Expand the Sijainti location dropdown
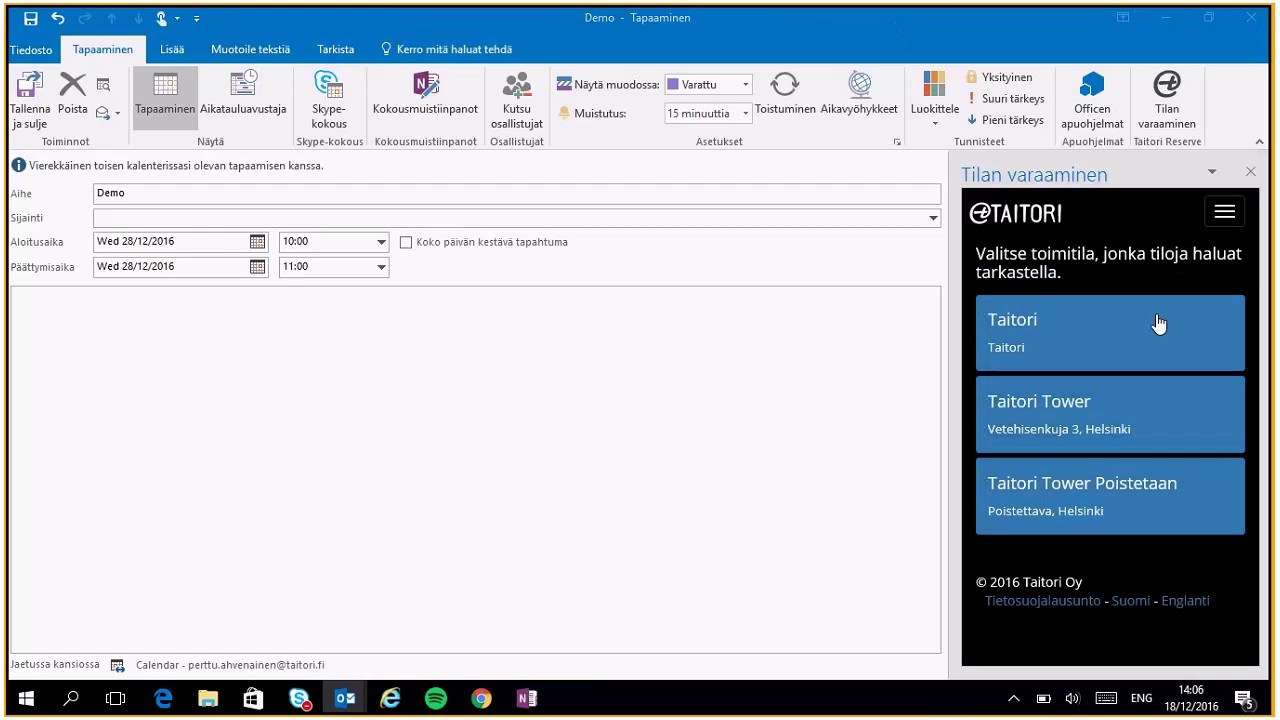The image size is (1280, 720). pos(933,218)
